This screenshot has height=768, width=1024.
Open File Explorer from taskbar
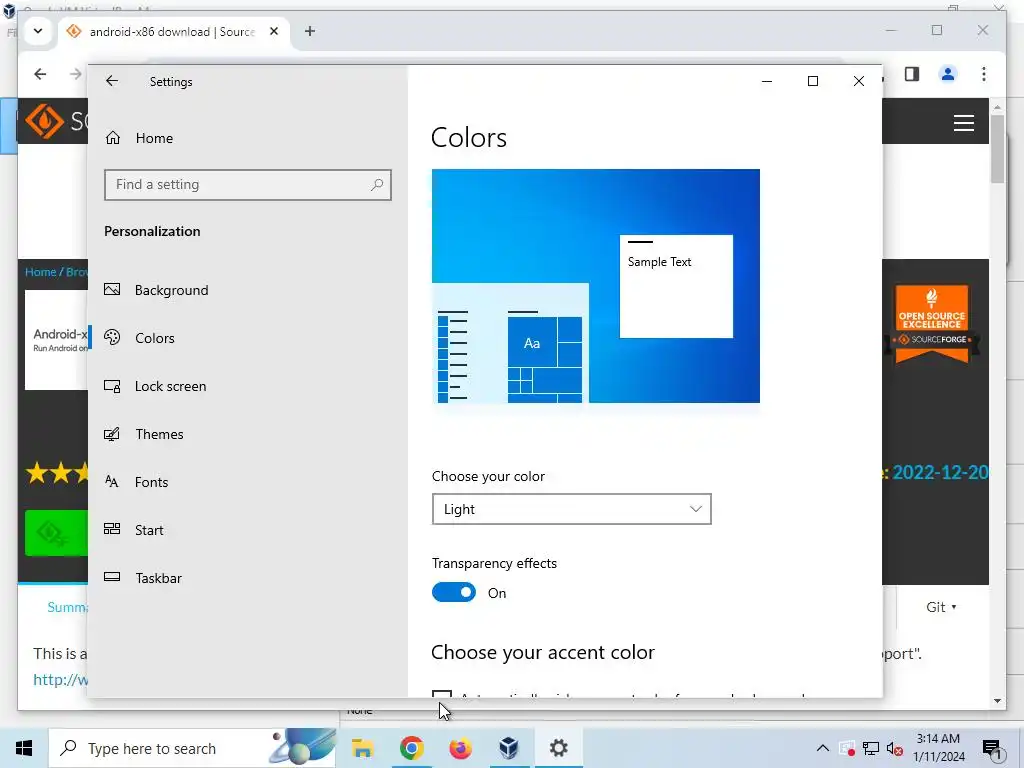[x=362, y=748]
